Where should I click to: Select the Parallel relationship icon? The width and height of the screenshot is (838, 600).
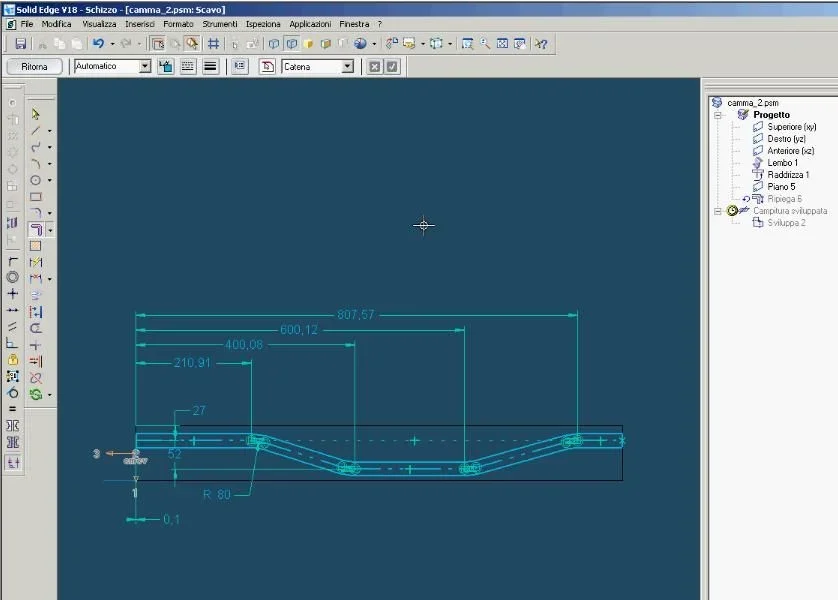point(12,326)
